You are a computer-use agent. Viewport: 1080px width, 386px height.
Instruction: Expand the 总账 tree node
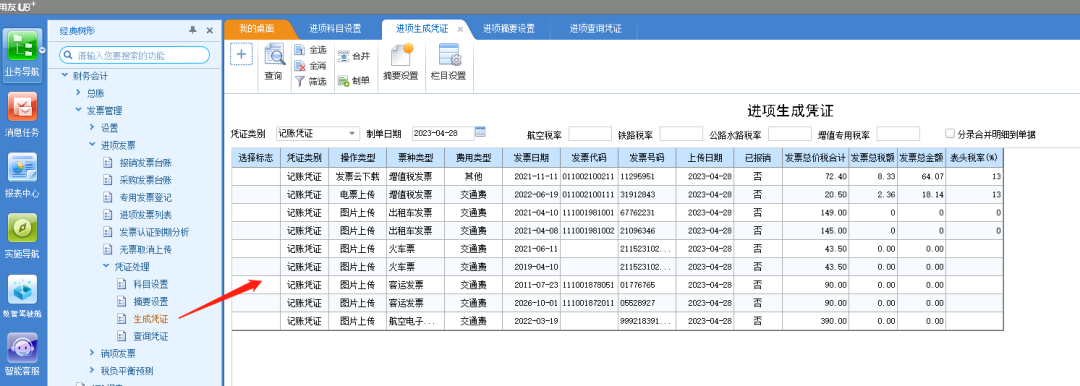point(79,92)
